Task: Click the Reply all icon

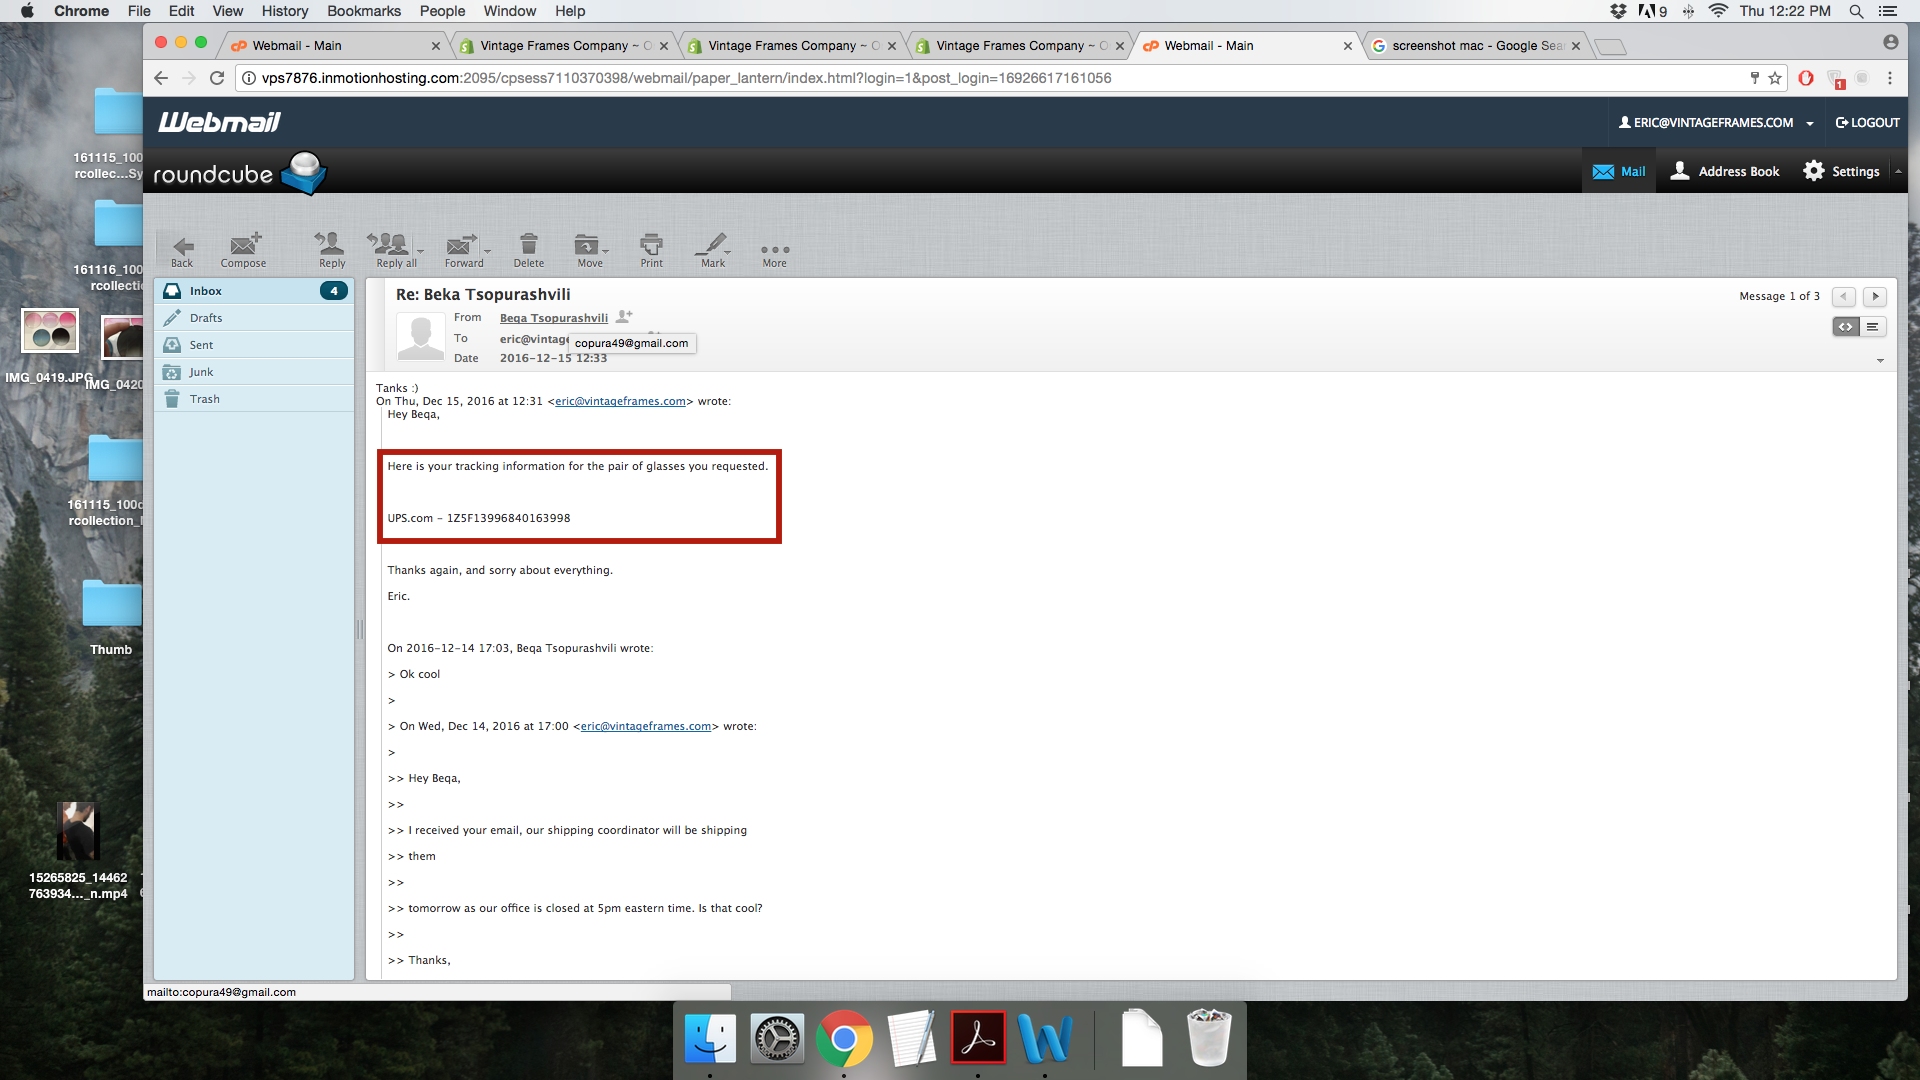Action: (391, 250)
